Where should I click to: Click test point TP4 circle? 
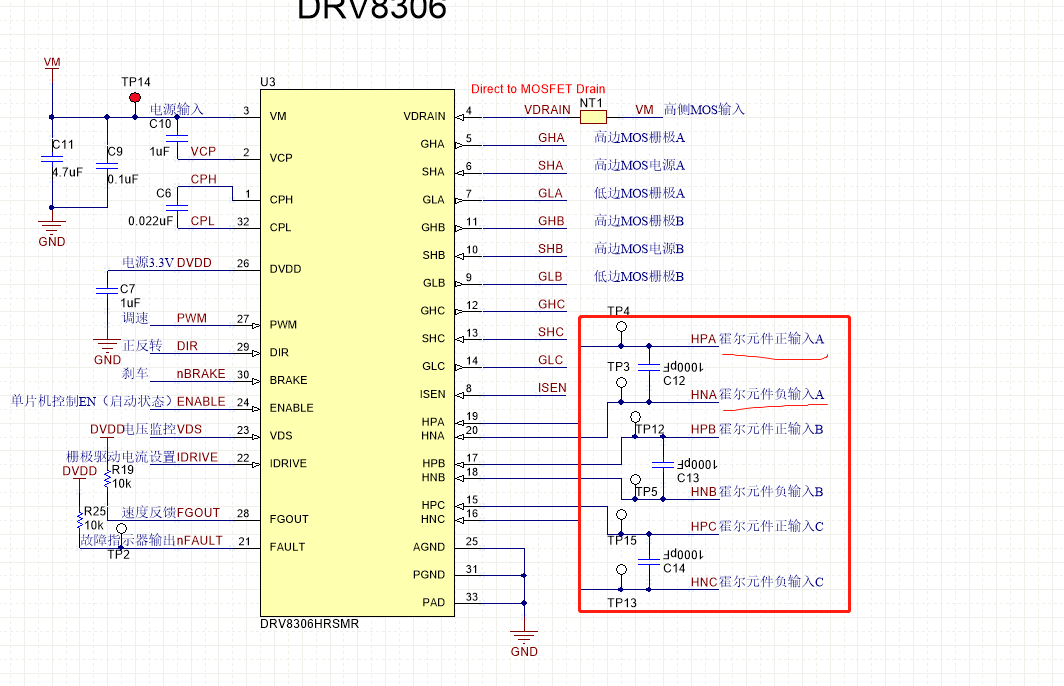coord(621,327)
